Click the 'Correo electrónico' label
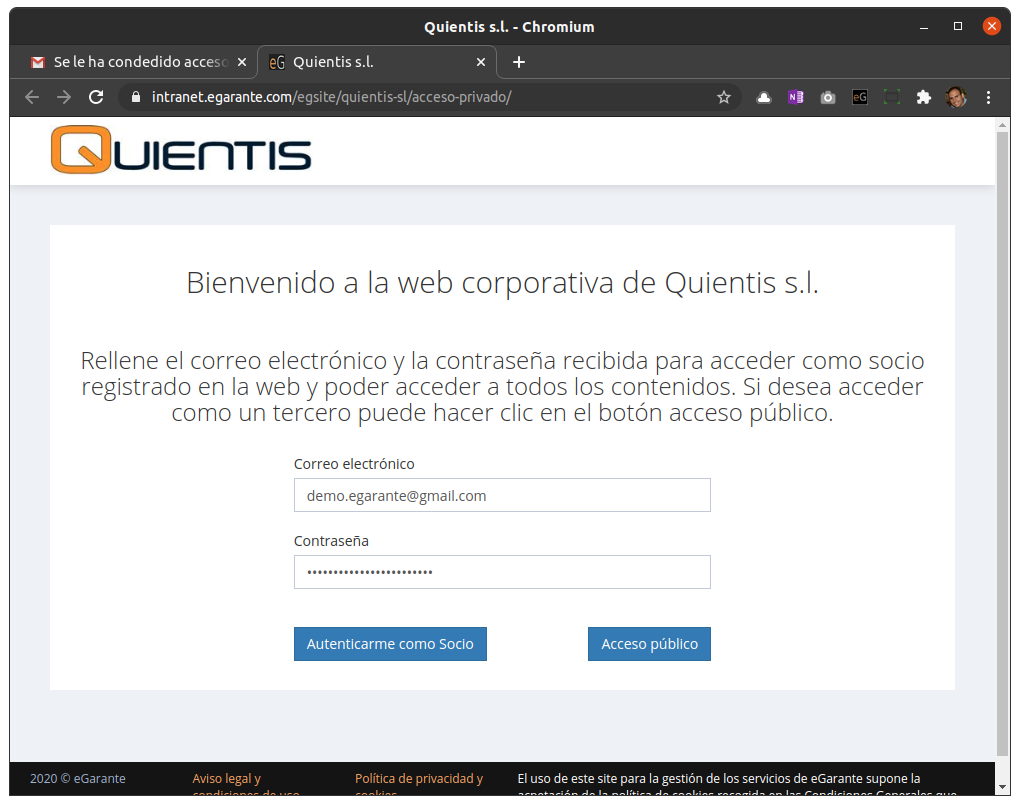Screen dimensions: 1020x805 354,464
